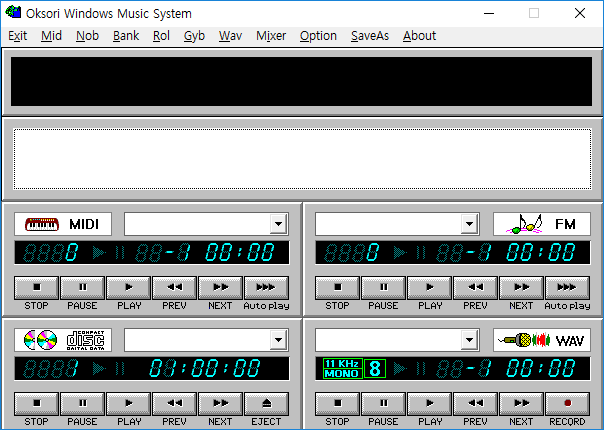The width and height of the screenshot is (604, 430).
Task: Click the Oksori app icon in title bar
Action: coord(13,12)
